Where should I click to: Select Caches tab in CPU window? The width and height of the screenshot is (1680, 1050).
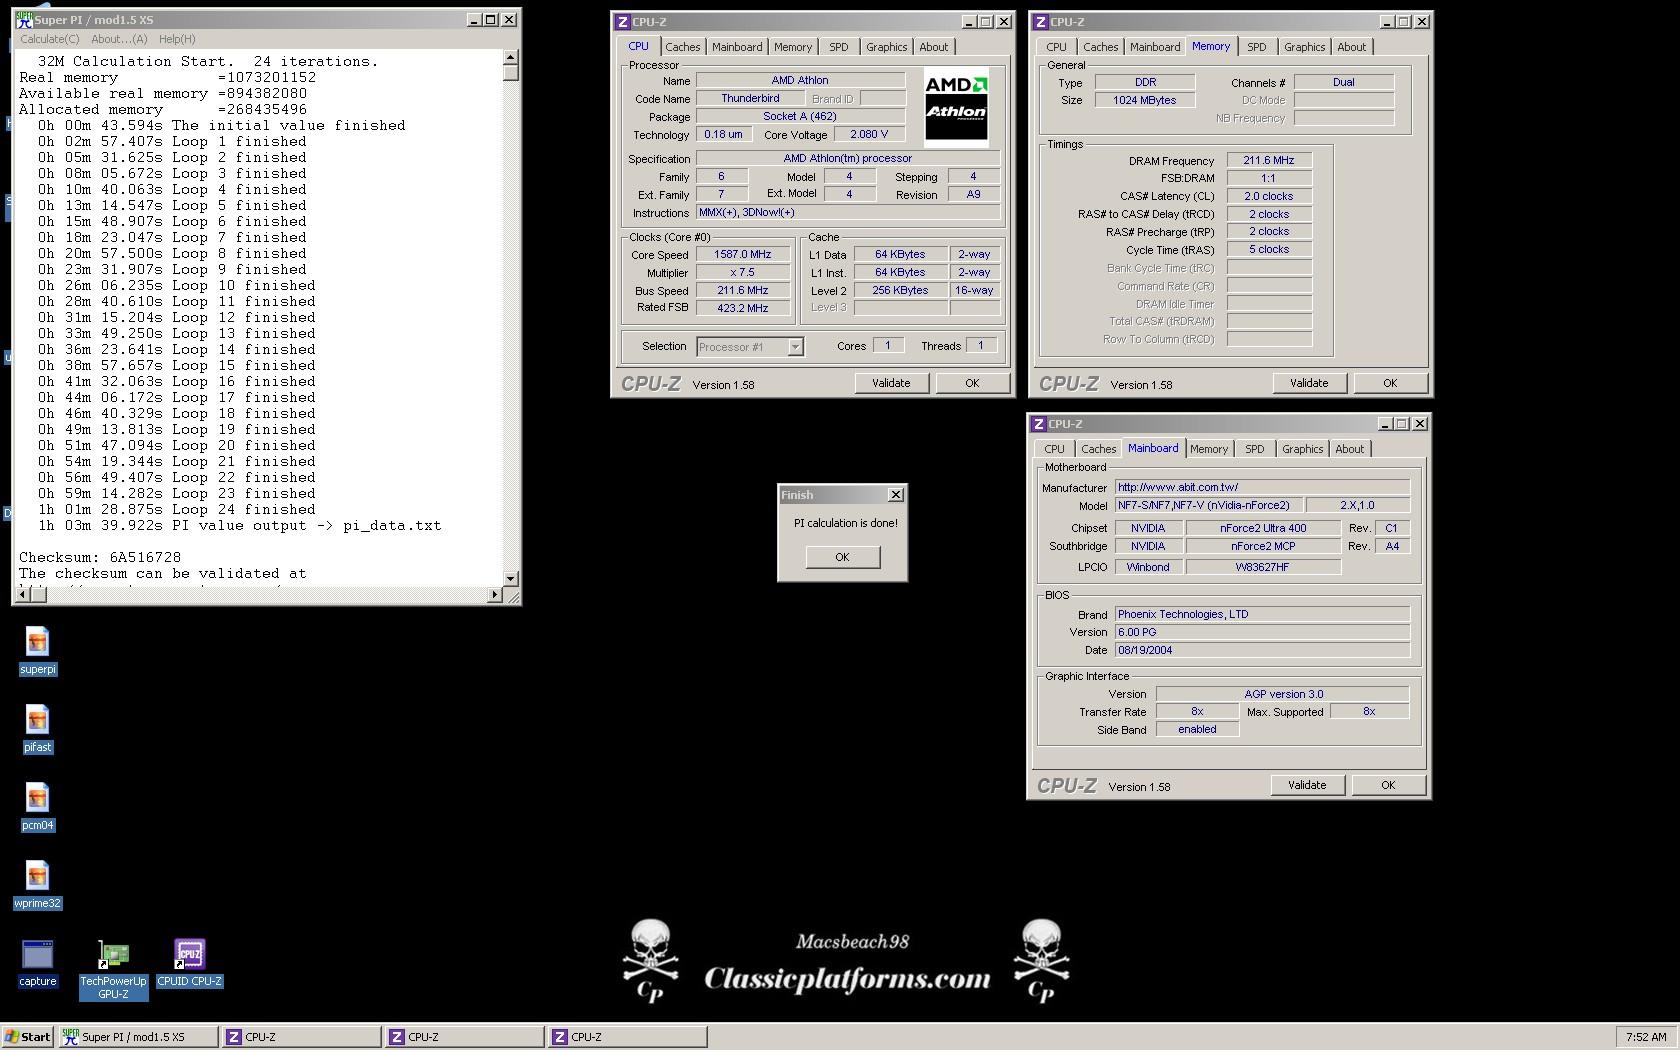coord(683,47)
